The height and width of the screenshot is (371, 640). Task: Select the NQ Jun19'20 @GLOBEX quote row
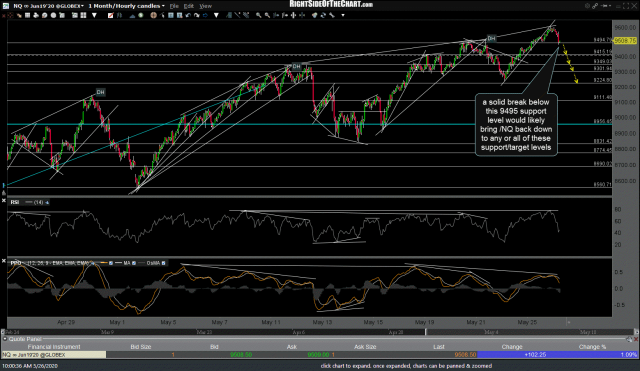point(320,355)
